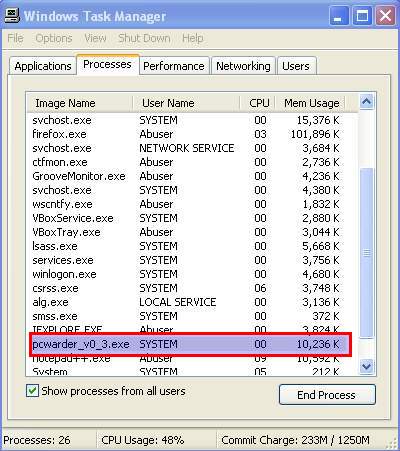Go to the Users tab
The image size is (400, 451).
[x=296, y=66]
